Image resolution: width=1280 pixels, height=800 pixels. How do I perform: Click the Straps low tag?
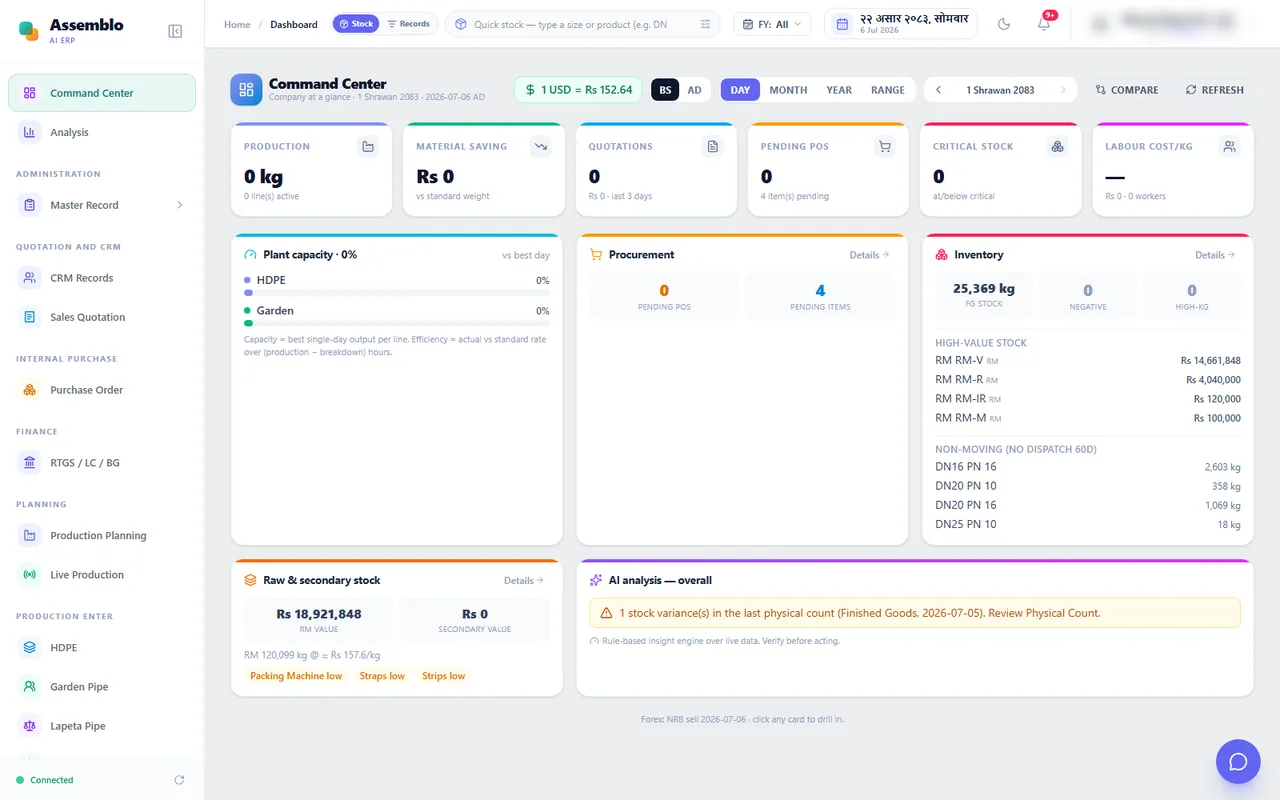coord(382,676)
